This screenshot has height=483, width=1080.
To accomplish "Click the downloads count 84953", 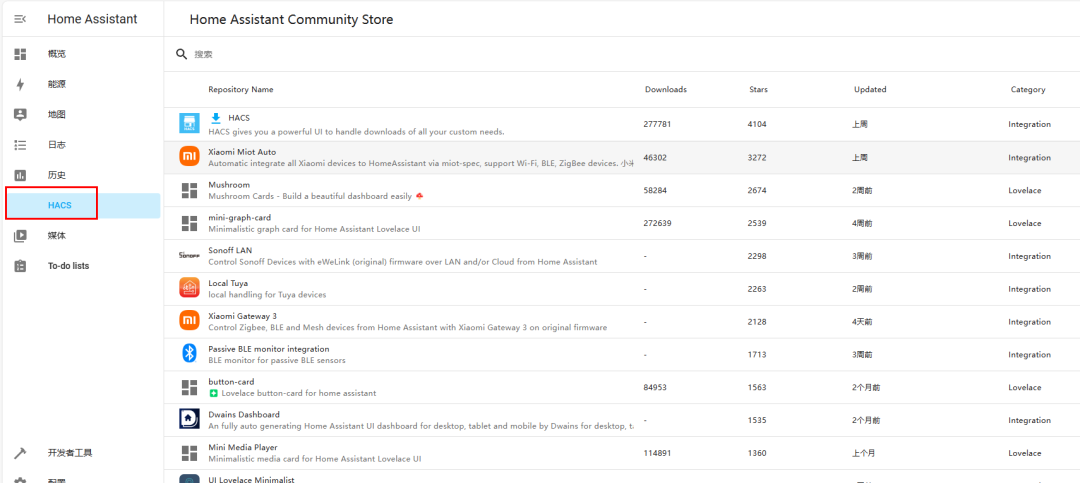I will coord(655,387).
